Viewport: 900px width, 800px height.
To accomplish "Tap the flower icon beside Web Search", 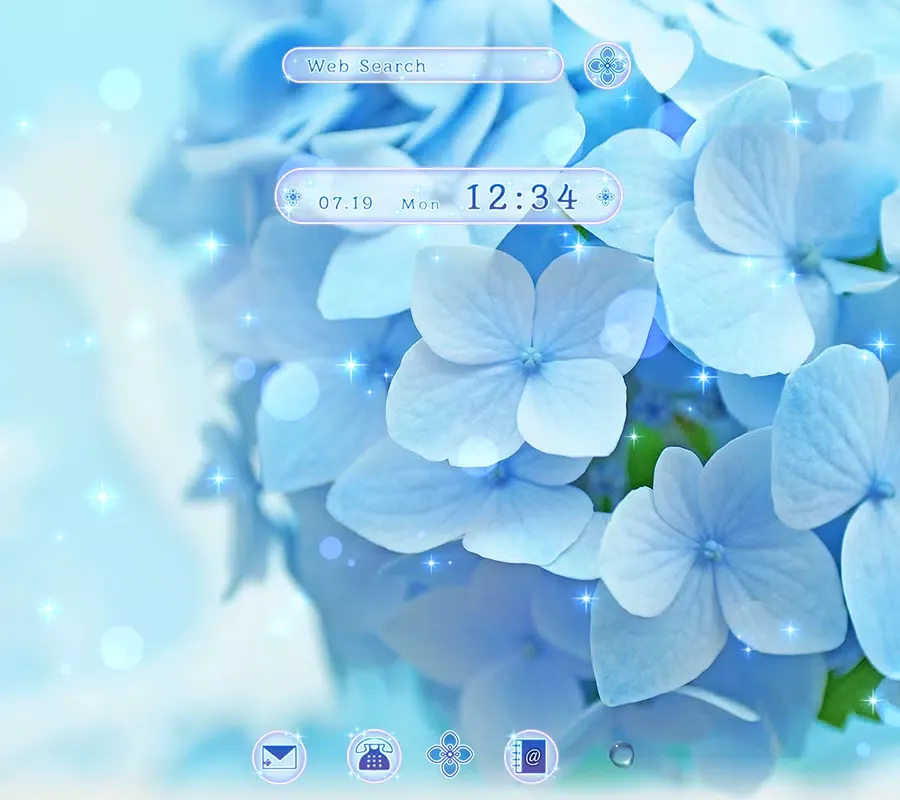I will pyautogui.click(x=607, y=65).
